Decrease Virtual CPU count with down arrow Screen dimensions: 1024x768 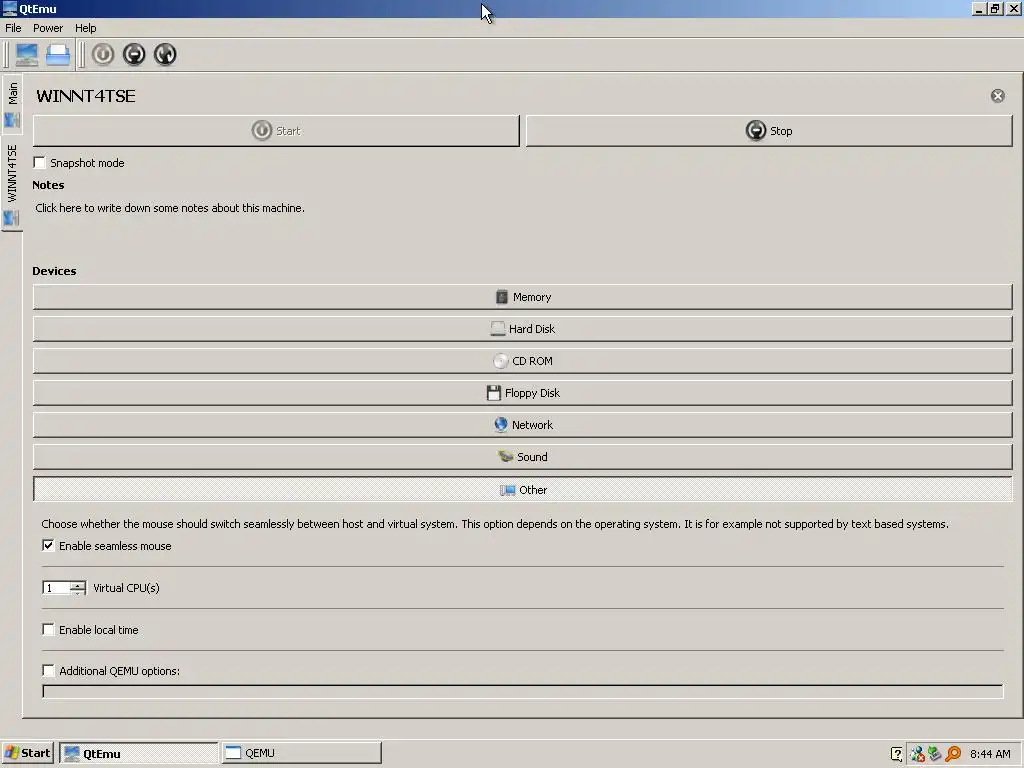click(78, 592)
